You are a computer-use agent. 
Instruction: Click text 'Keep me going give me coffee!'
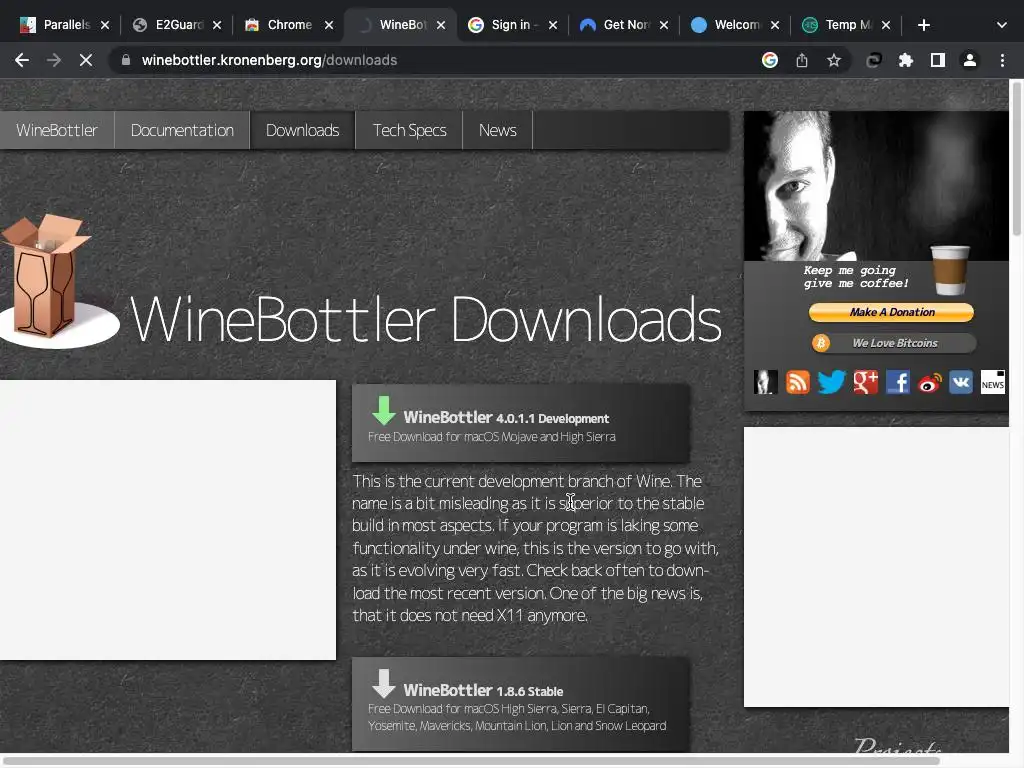(856, 277)
